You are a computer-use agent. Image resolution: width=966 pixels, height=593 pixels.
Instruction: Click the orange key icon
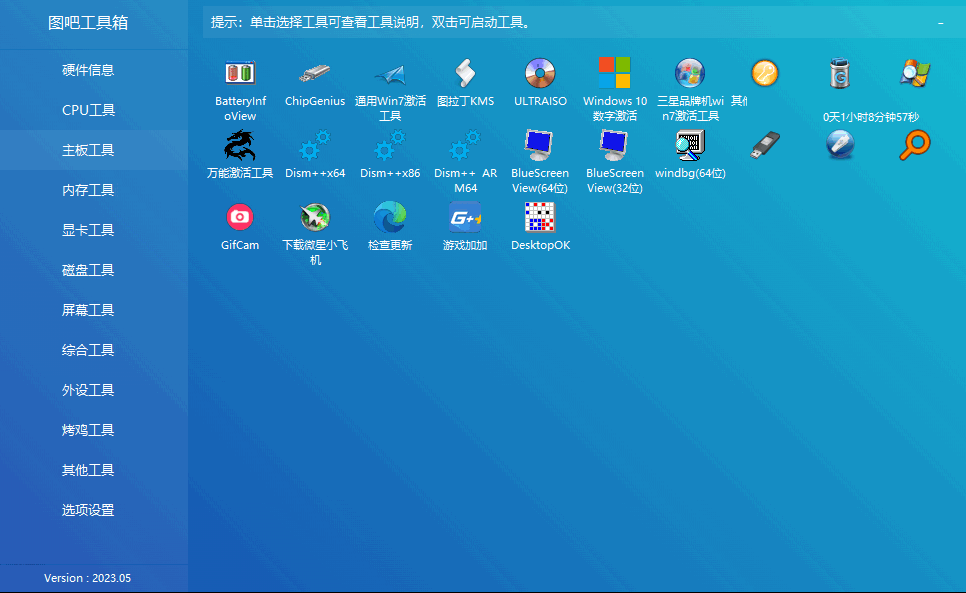pos(765,73)
